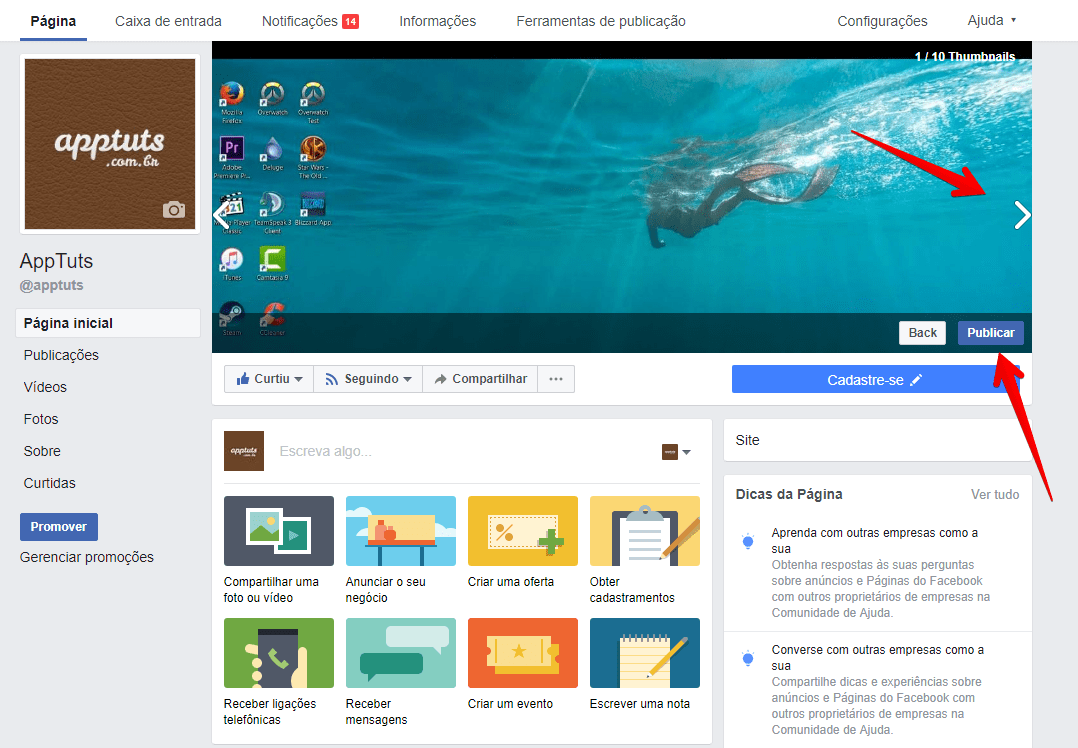Click the Back button on cover
1078x748 pixels.
pos(923,333)
